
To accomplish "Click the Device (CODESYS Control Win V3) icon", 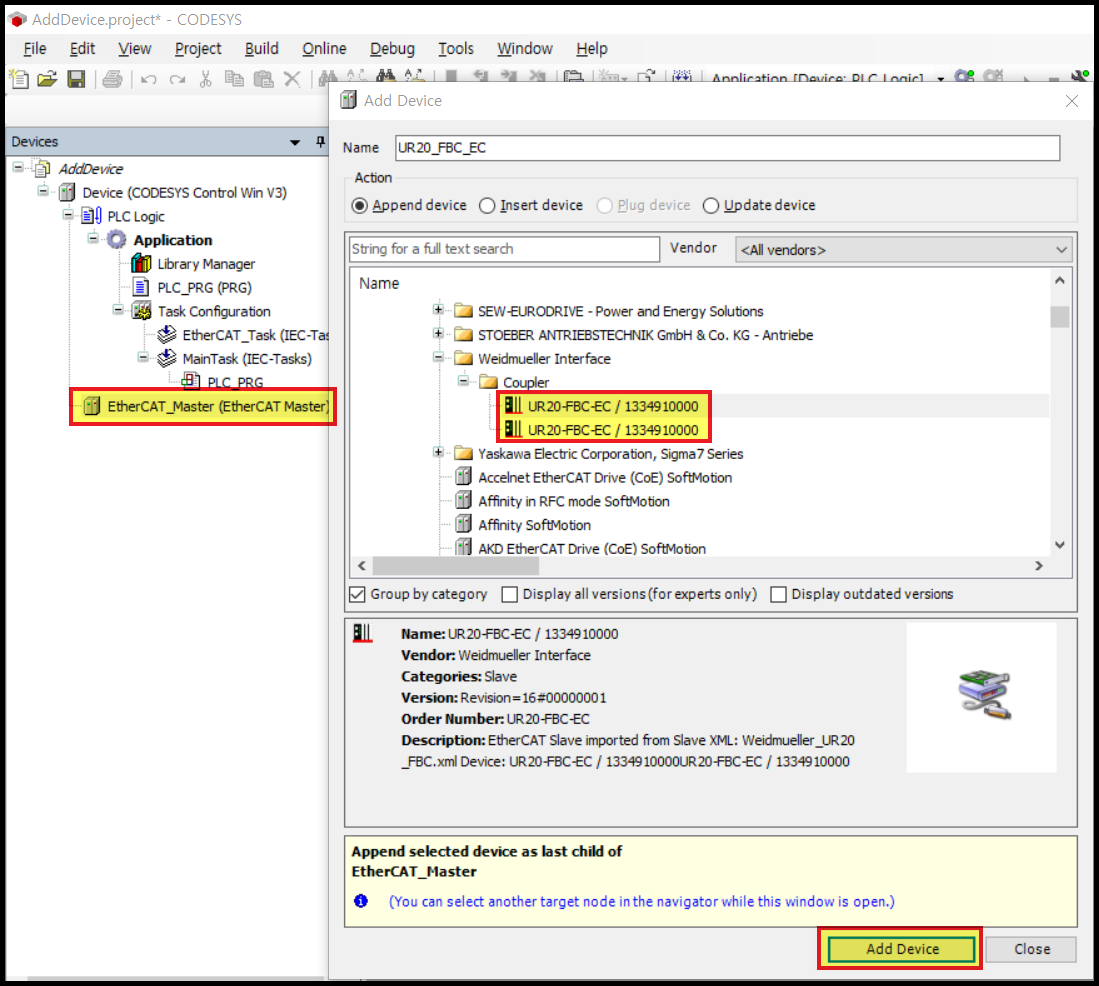I will (67, 193).
